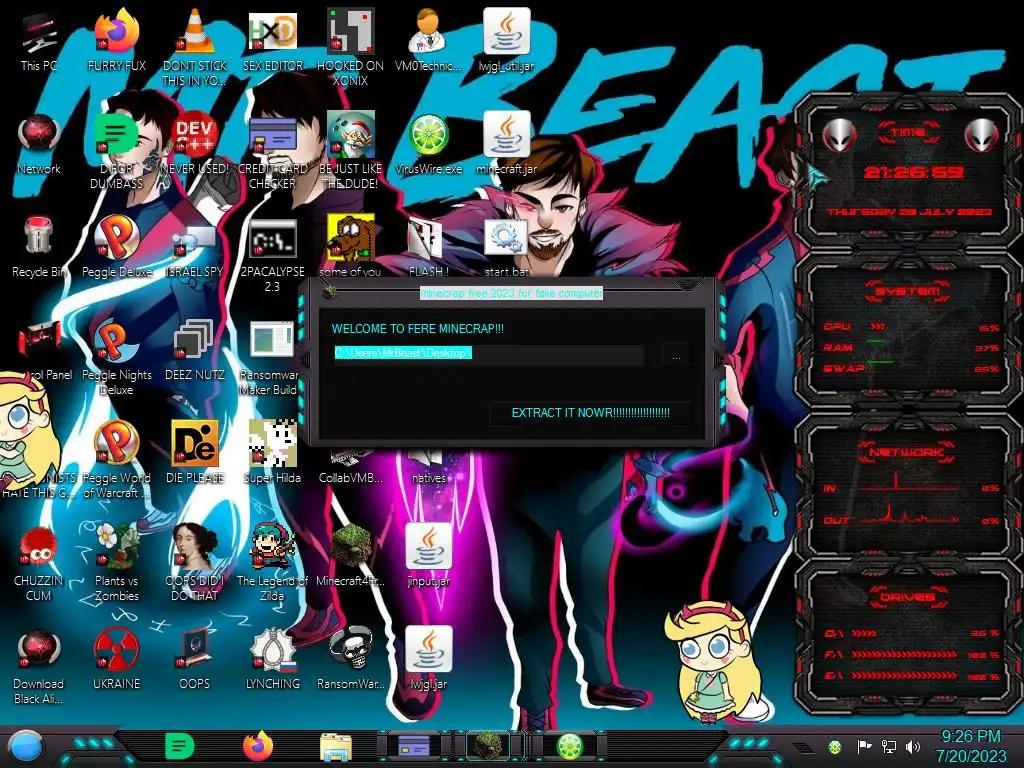1024x768 pixels.
Task: Click the SYSTEM widget header
Action: (908, 291)
